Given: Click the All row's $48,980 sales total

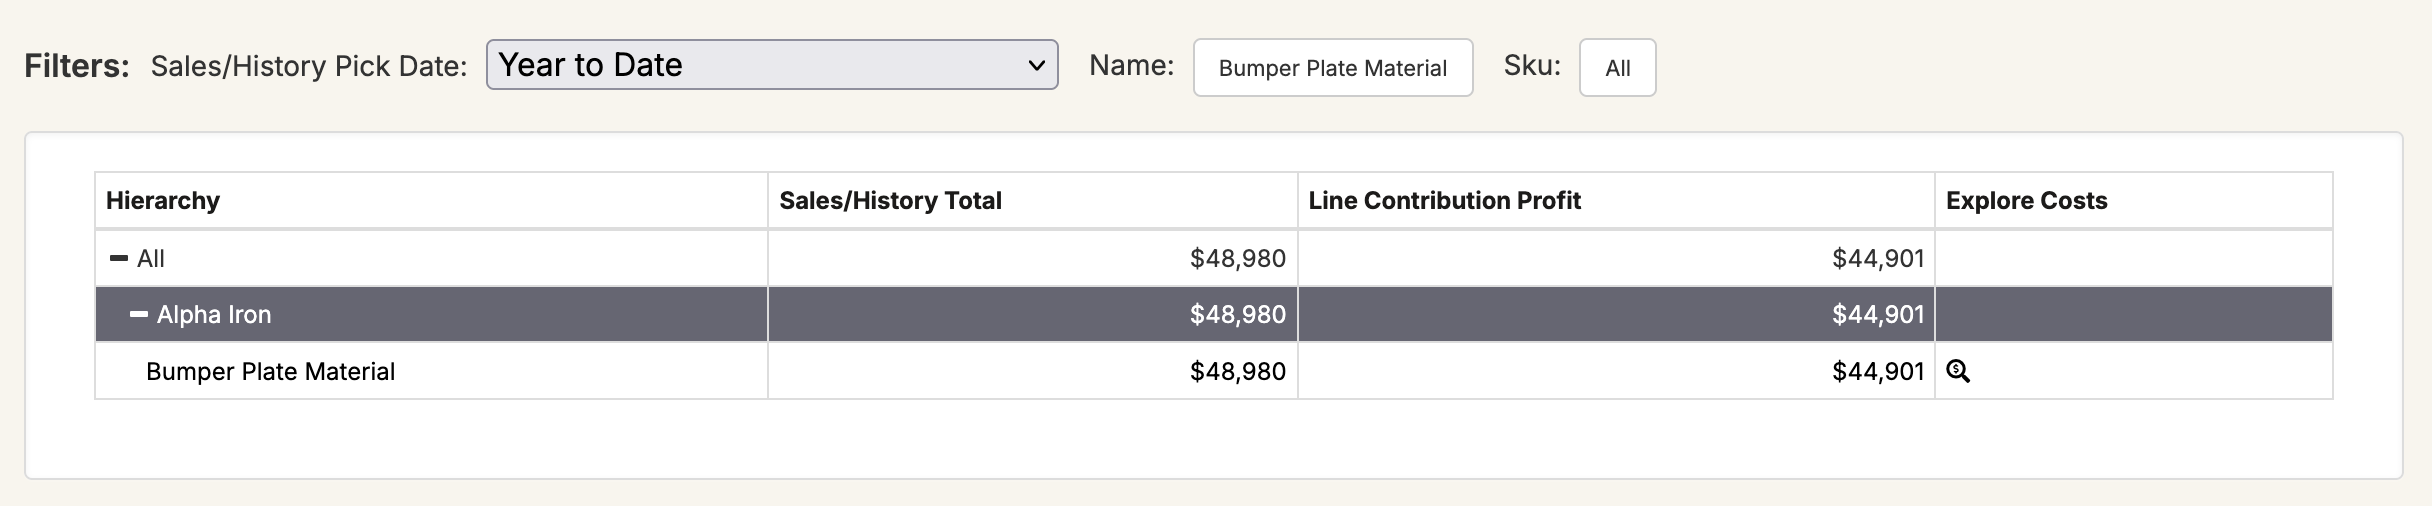Looking at the screenshot, I should (1238, 258).
